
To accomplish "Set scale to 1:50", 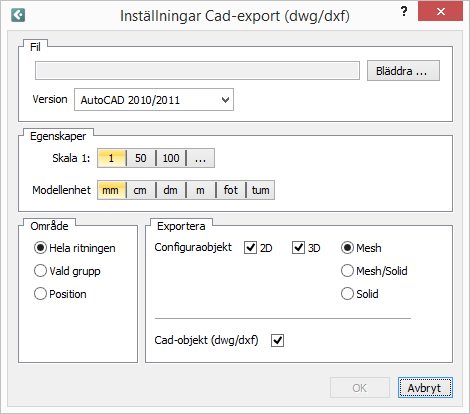I will coord(141,158).
